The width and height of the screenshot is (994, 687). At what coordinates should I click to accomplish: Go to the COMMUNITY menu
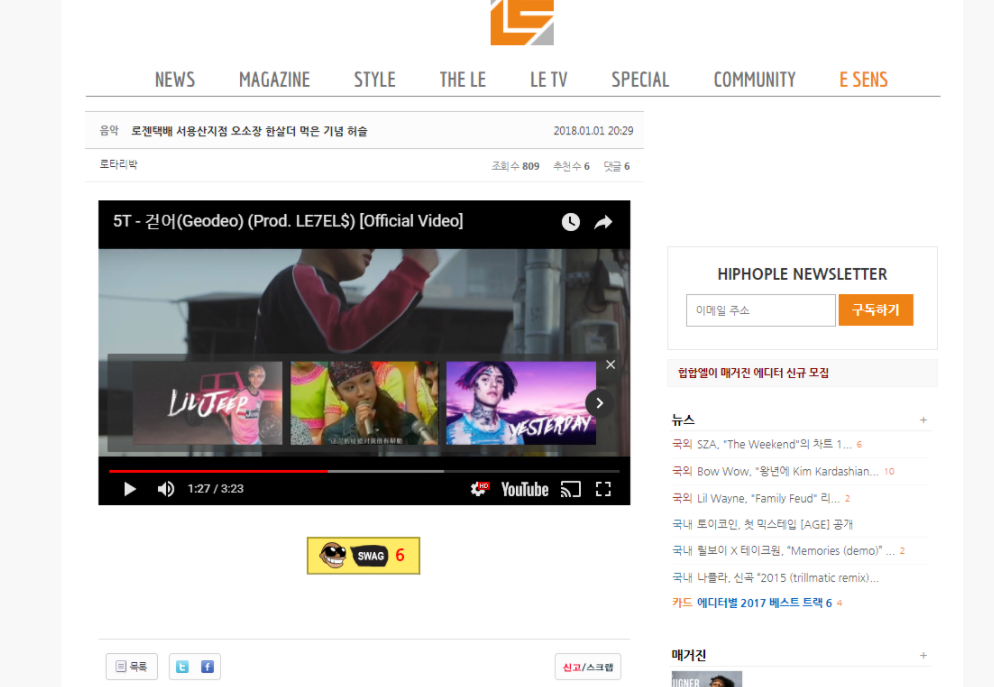click(754, 80)
